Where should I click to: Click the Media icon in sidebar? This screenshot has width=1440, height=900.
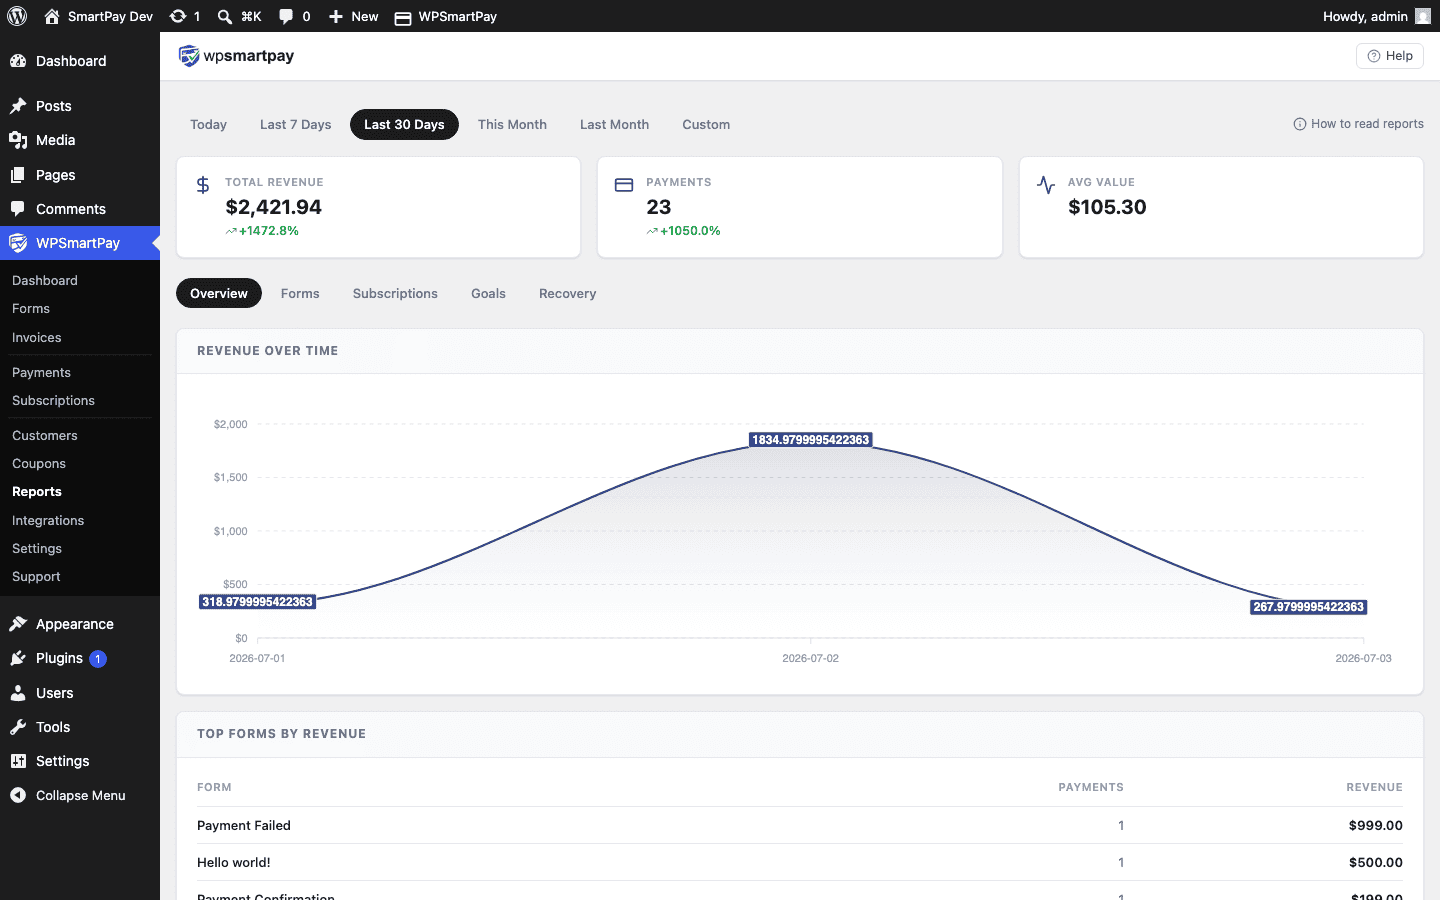tap(18, 140)
